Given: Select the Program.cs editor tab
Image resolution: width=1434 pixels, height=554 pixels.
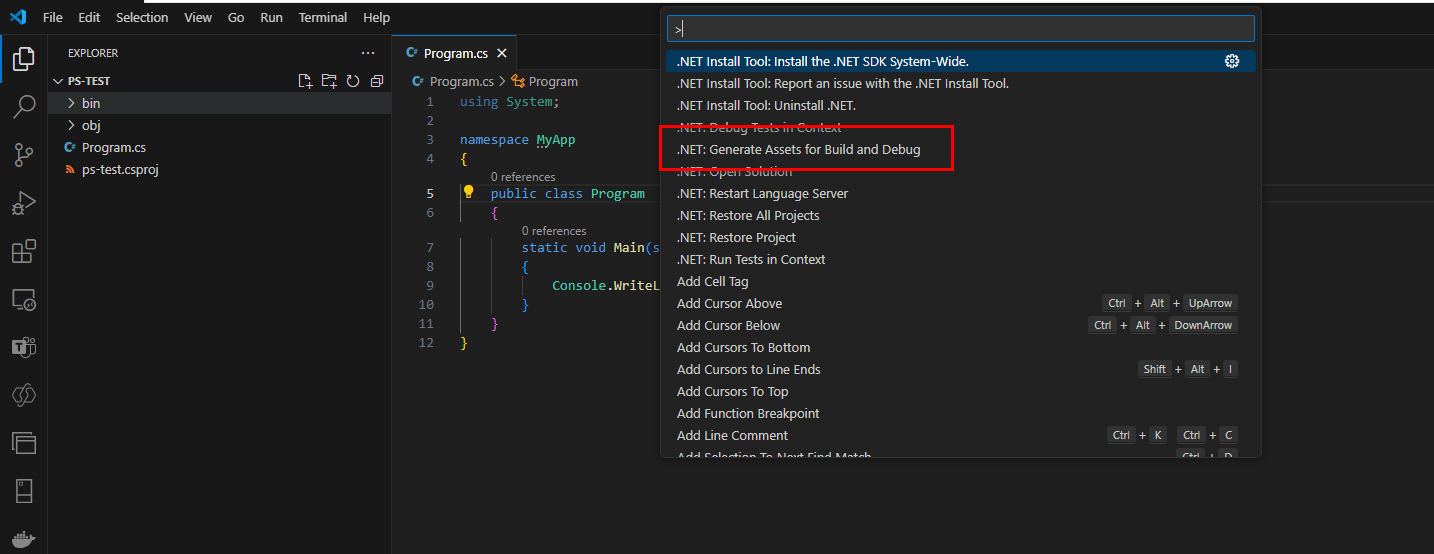Looking at the screenshot, I should pyautogui.click(x=456, y=53).
